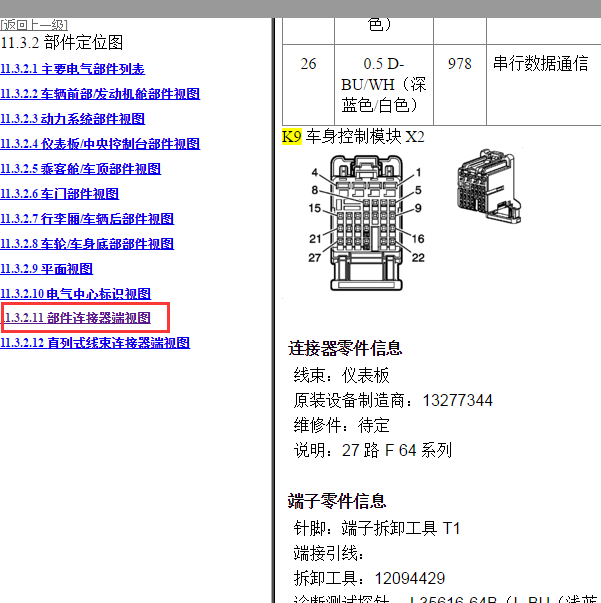Image resolution: width=601 pixels, height=603 pixels.
Task: Click the 线束：仪表板 line
Action: click(341, 375)
